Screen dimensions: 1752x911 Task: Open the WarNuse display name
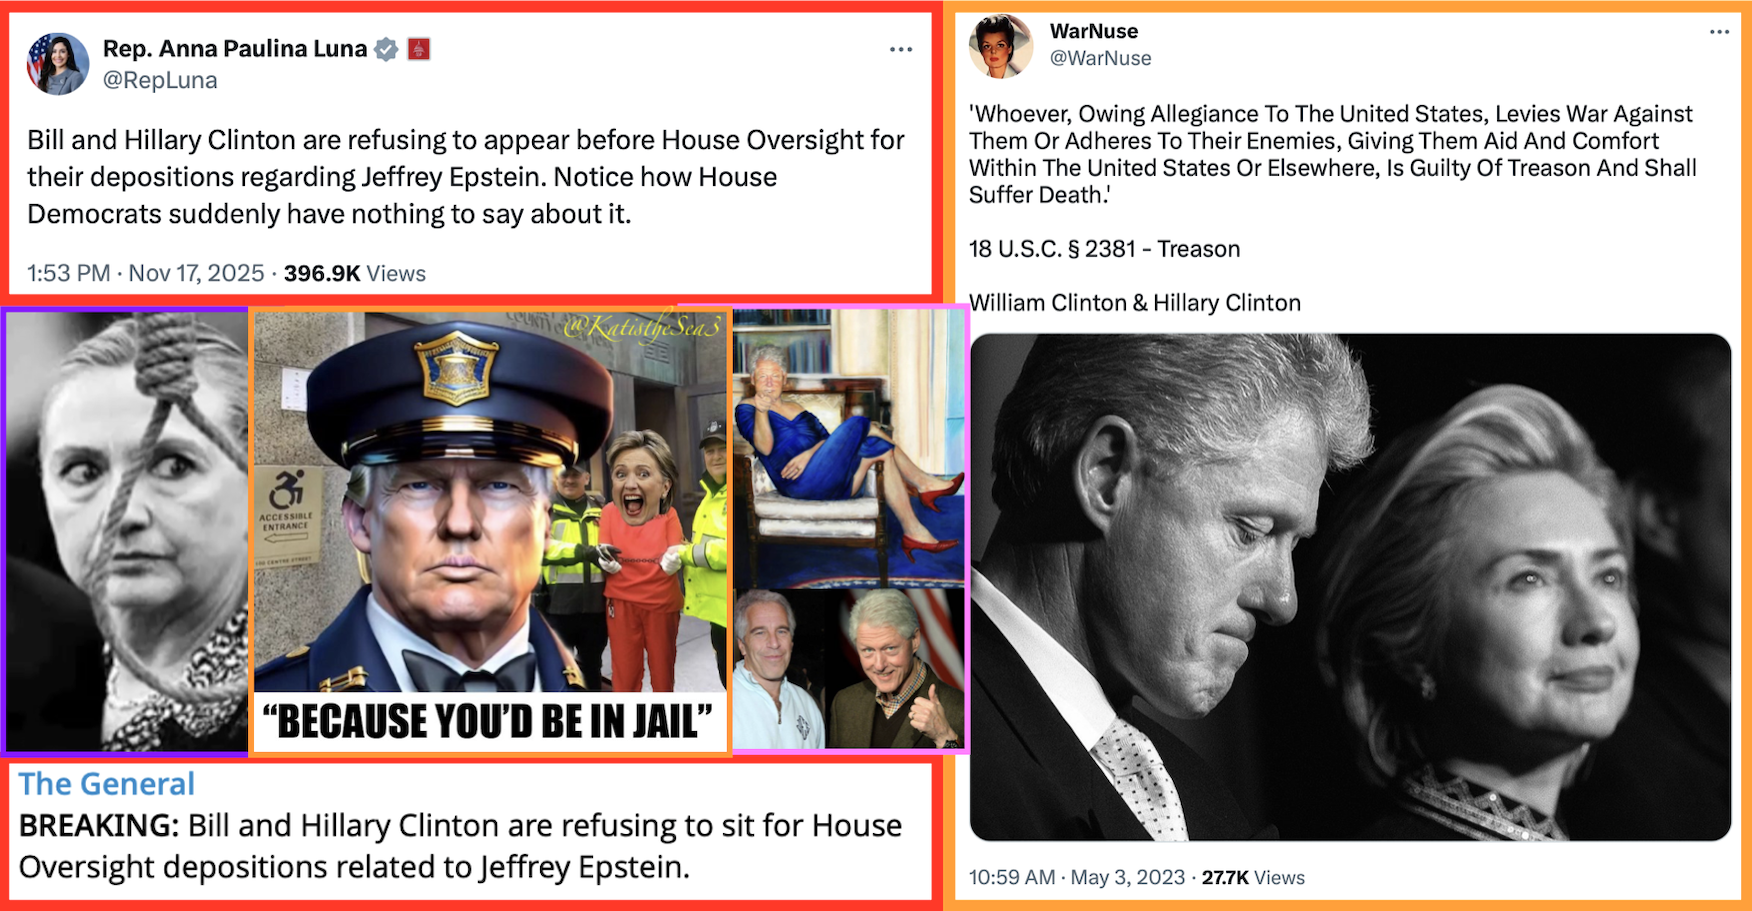(1094, 31)
